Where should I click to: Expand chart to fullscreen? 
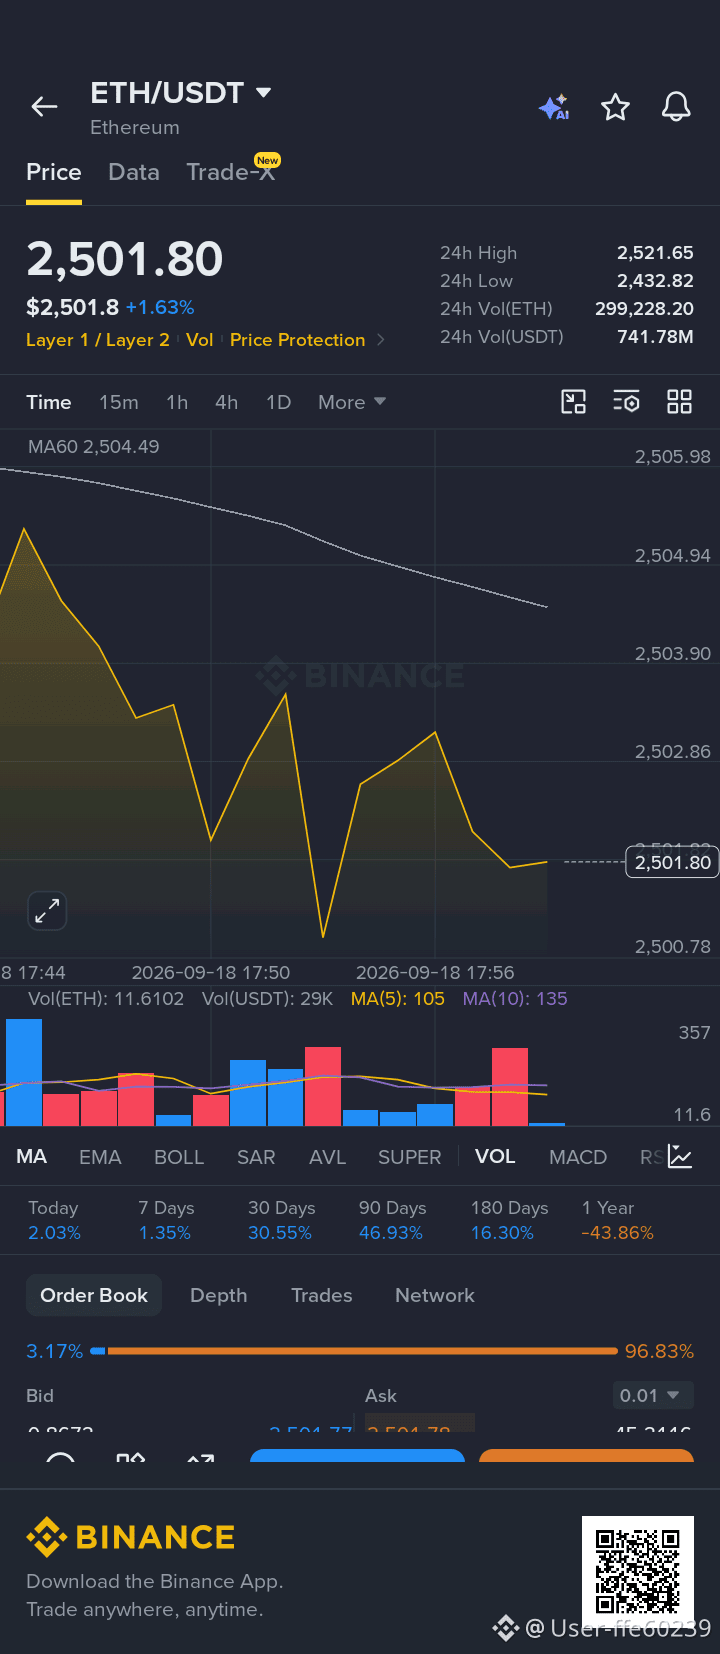pyautogui.click(x=47, y=910)
